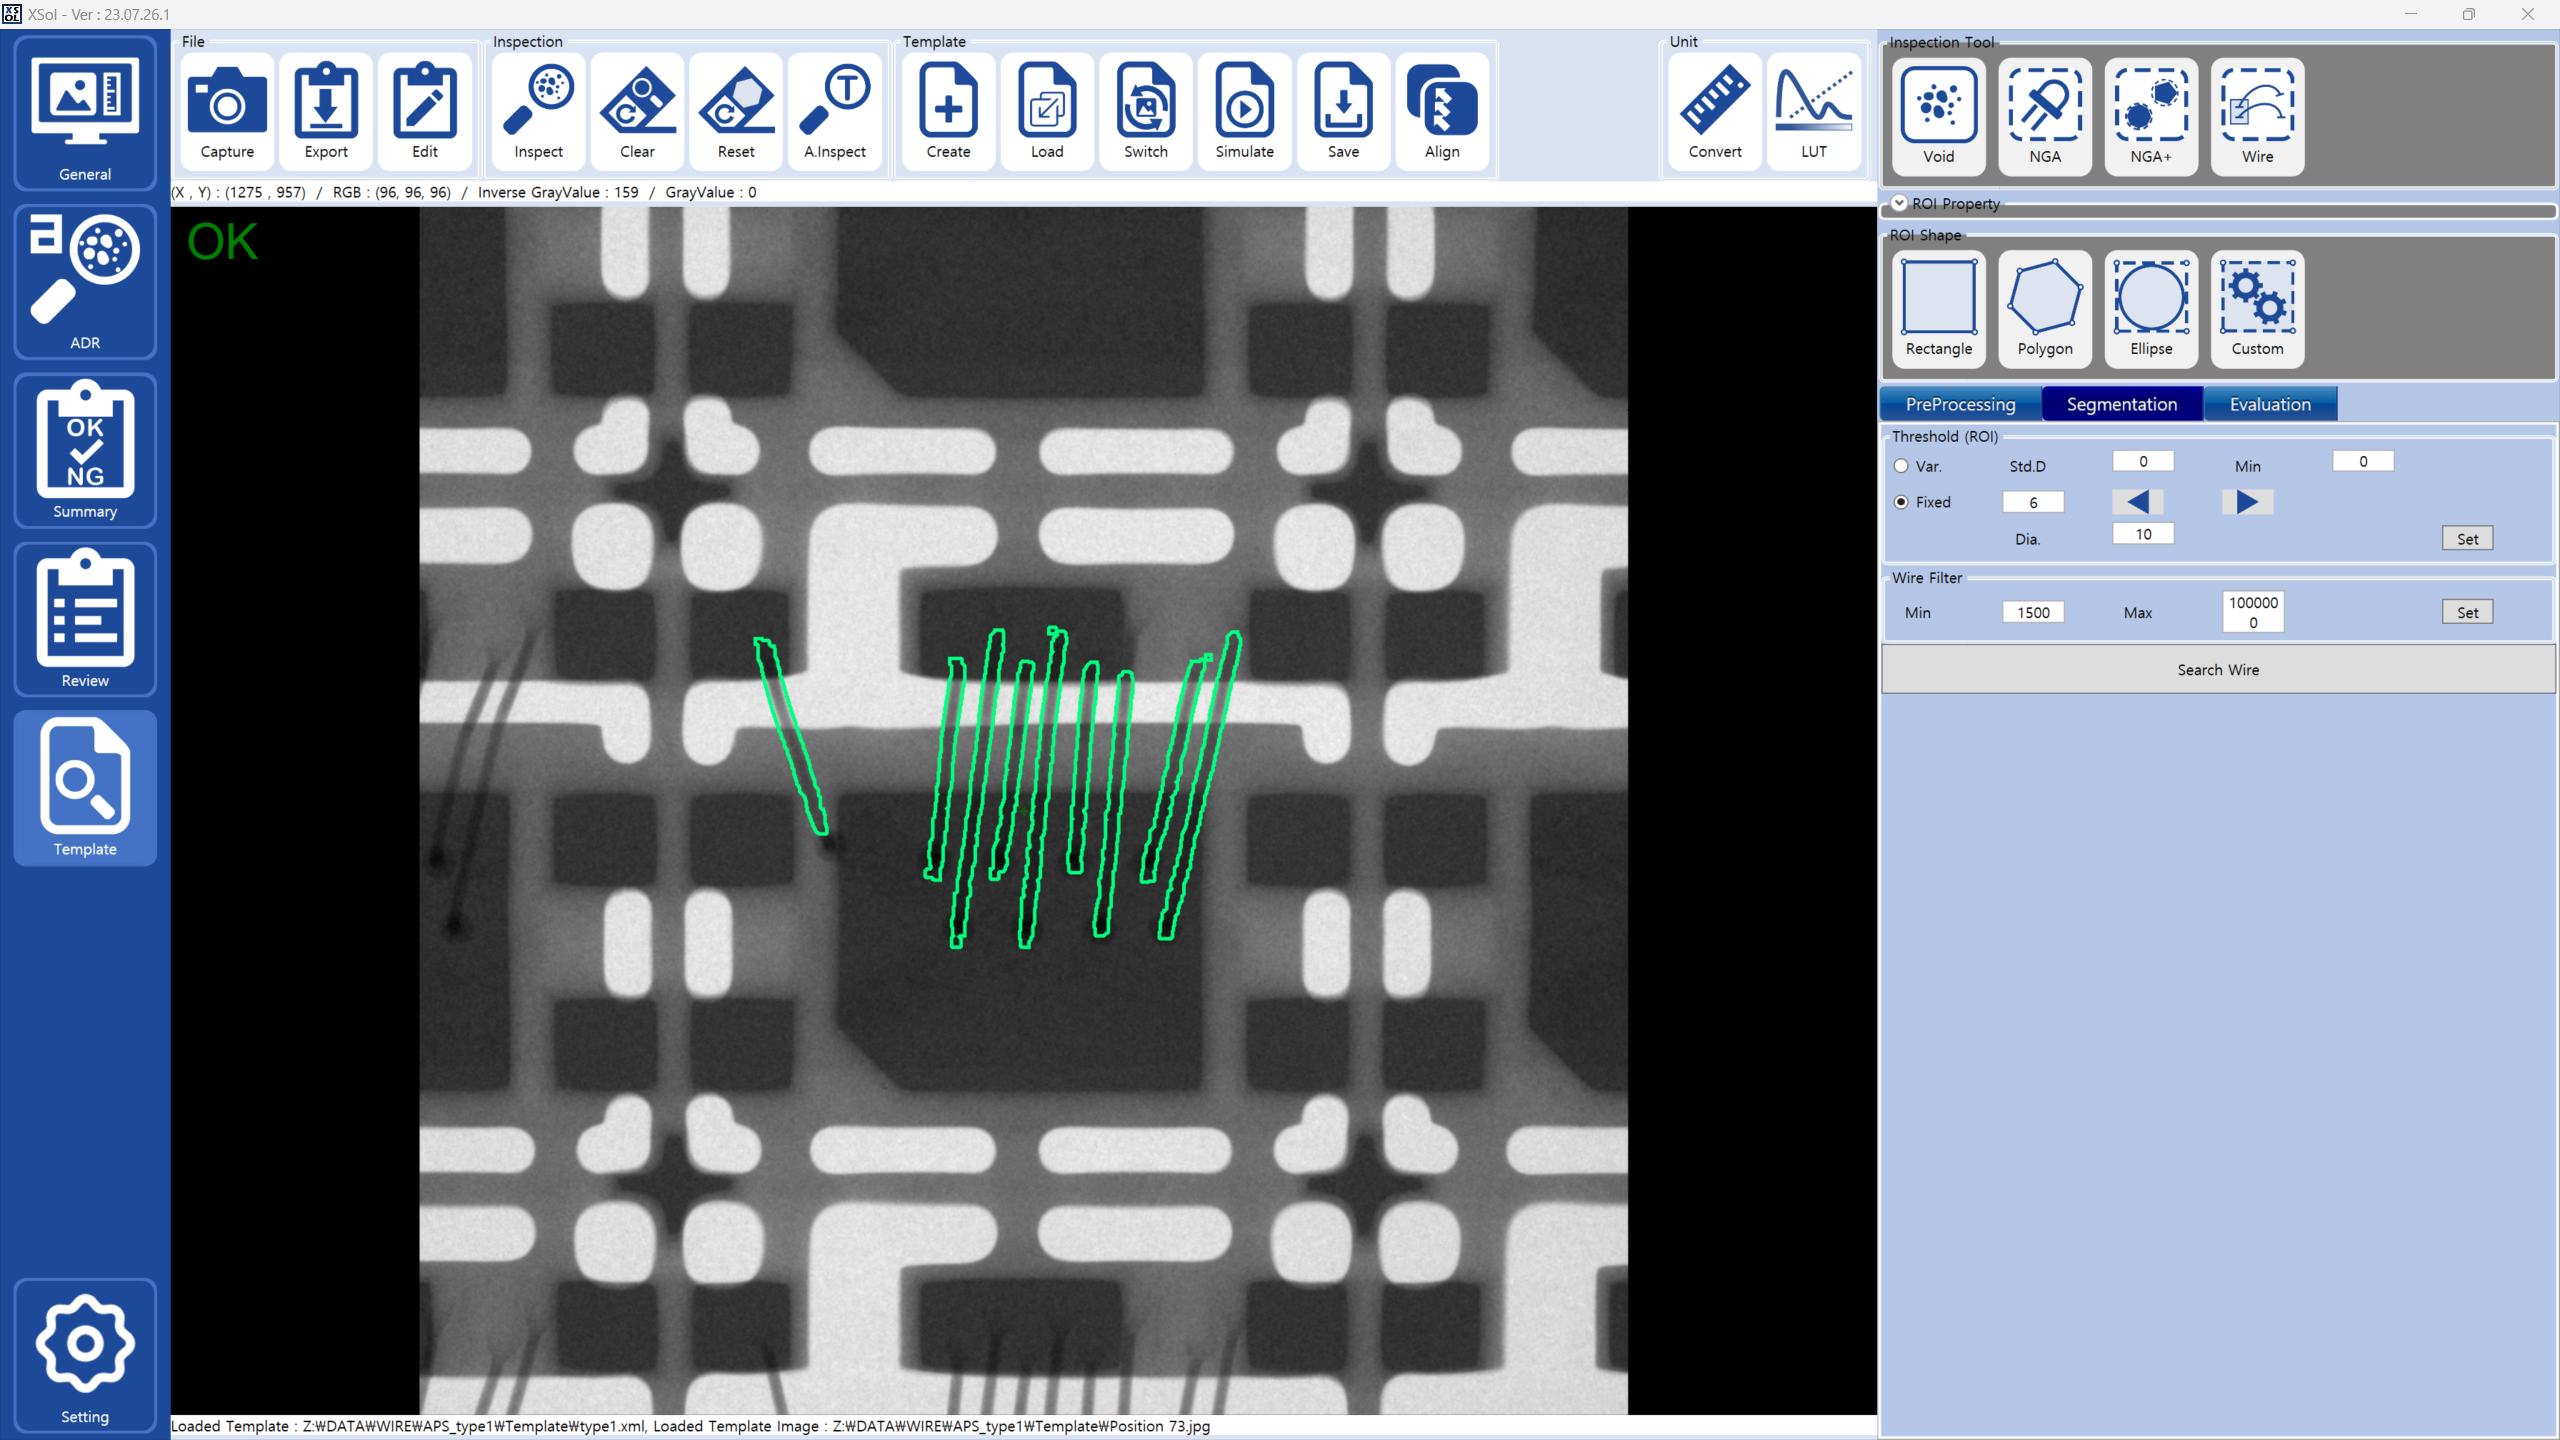Collapse the ROI Property section
2560x1440 pixels.
tap(1899, 203)
